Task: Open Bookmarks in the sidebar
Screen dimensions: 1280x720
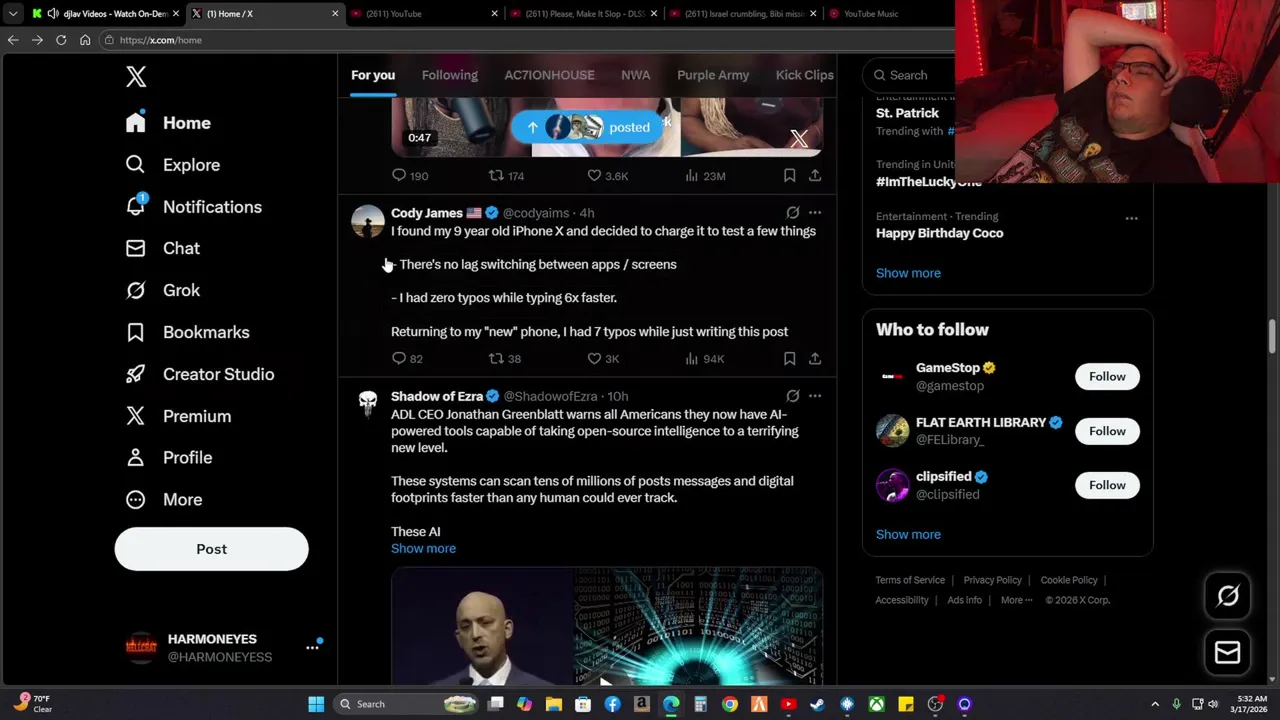Action: 187,332
